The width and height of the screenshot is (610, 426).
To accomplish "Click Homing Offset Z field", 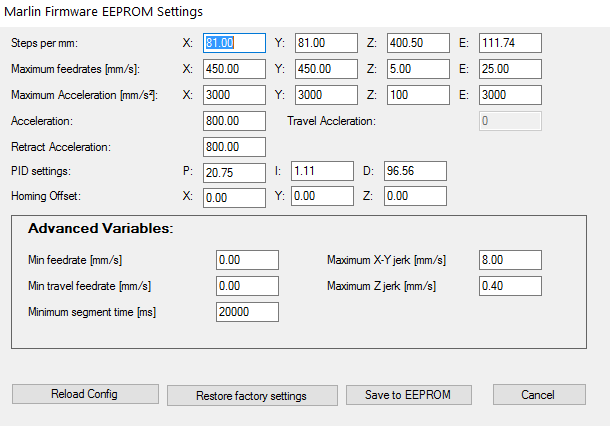I will (x=415, y=196).
